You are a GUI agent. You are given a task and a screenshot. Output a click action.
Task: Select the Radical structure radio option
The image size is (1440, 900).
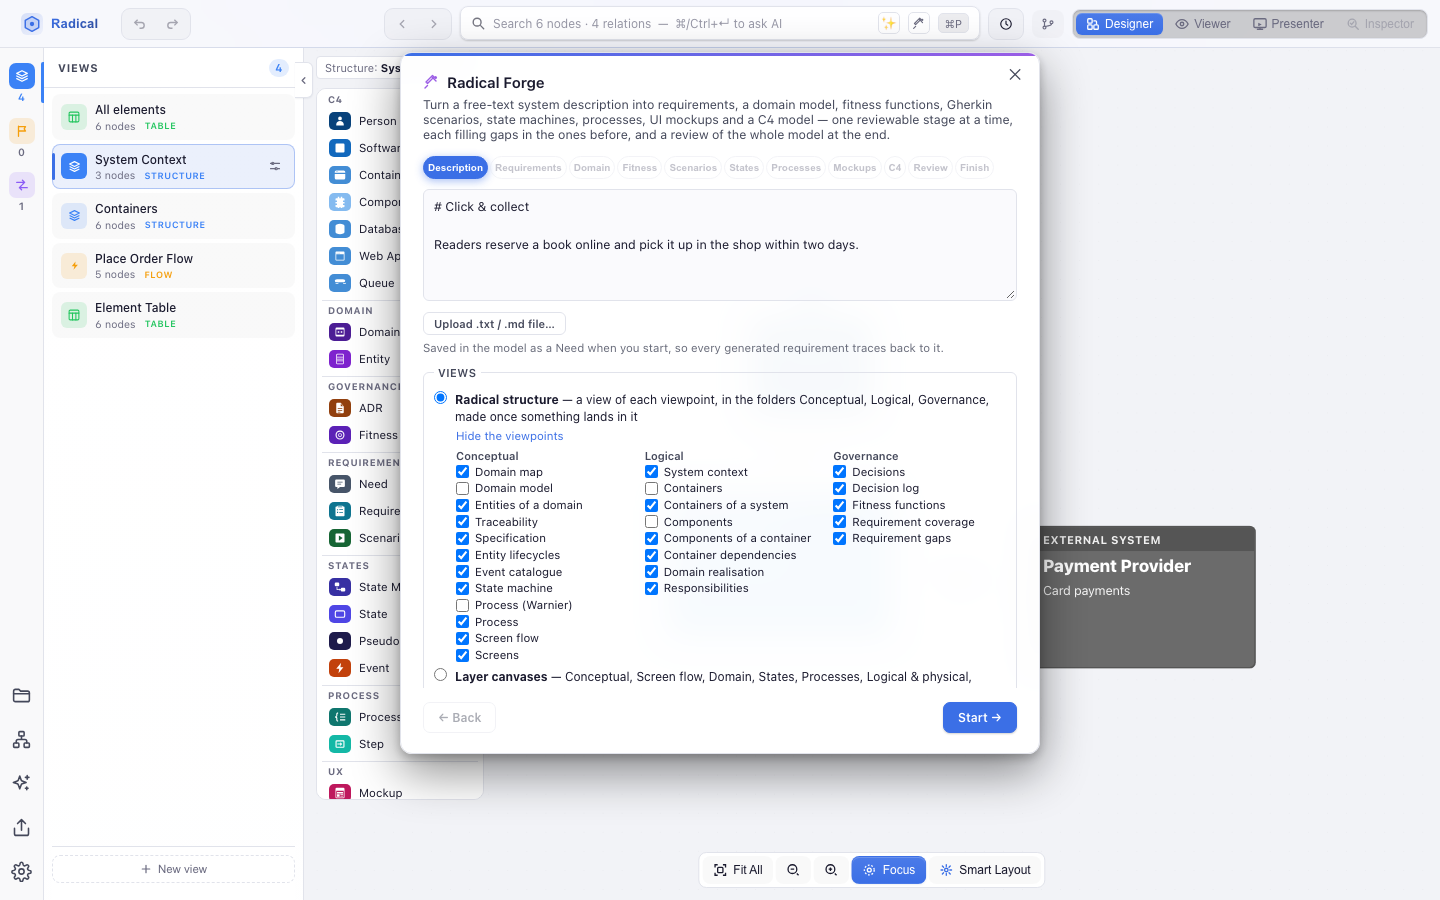(440, 398)
